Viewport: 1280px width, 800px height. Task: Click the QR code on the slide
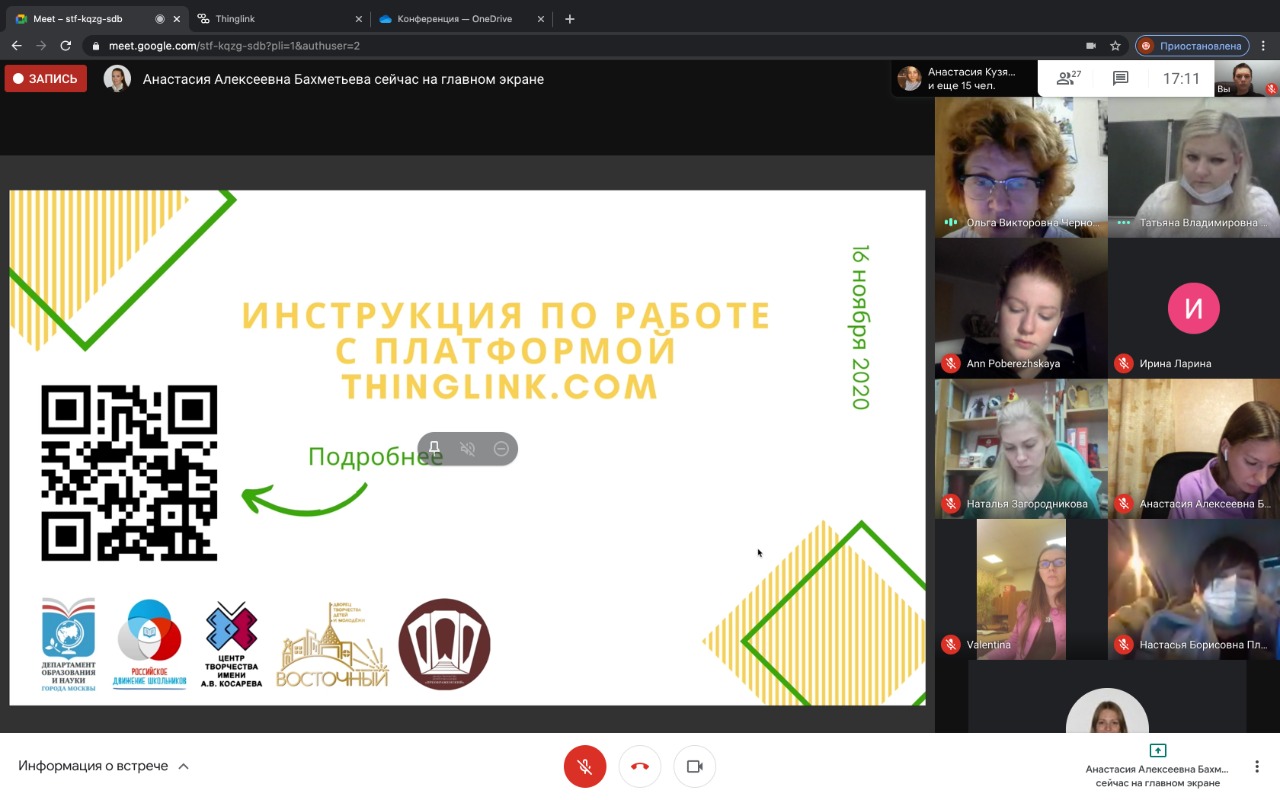tap(129, 473)
